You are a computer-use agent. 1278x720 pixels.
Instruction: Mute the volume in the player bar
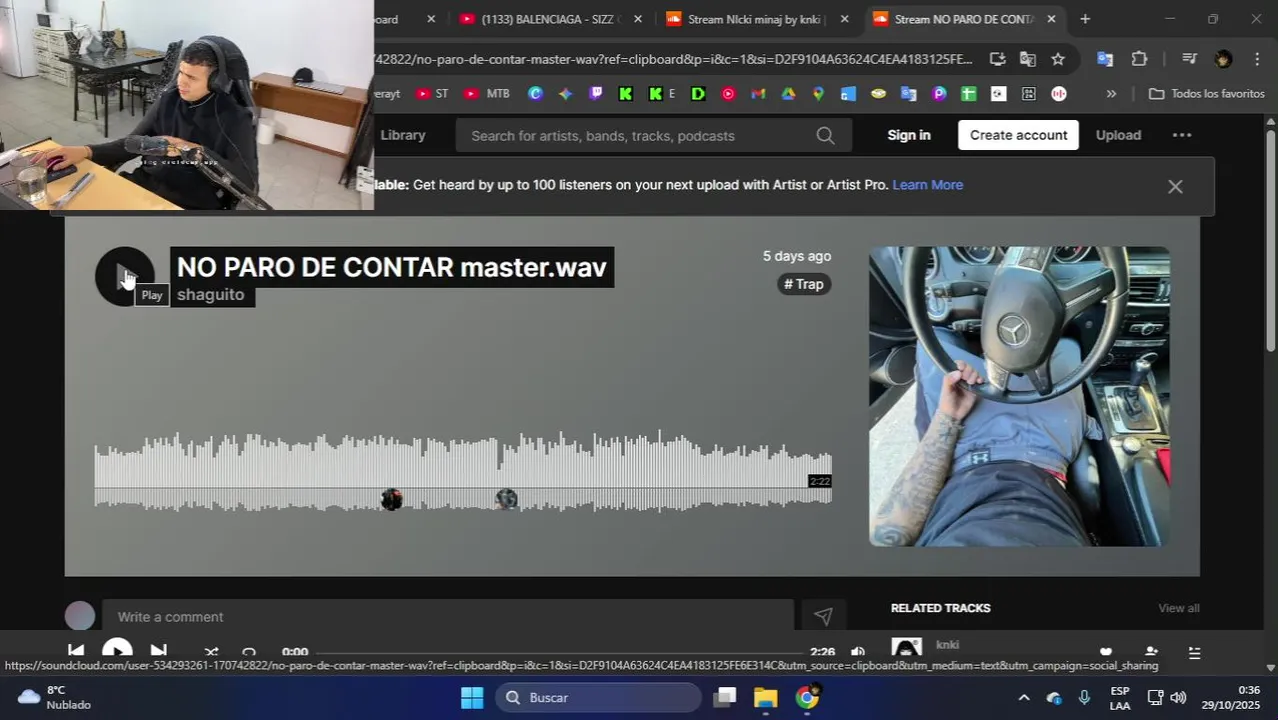[858, 653]
